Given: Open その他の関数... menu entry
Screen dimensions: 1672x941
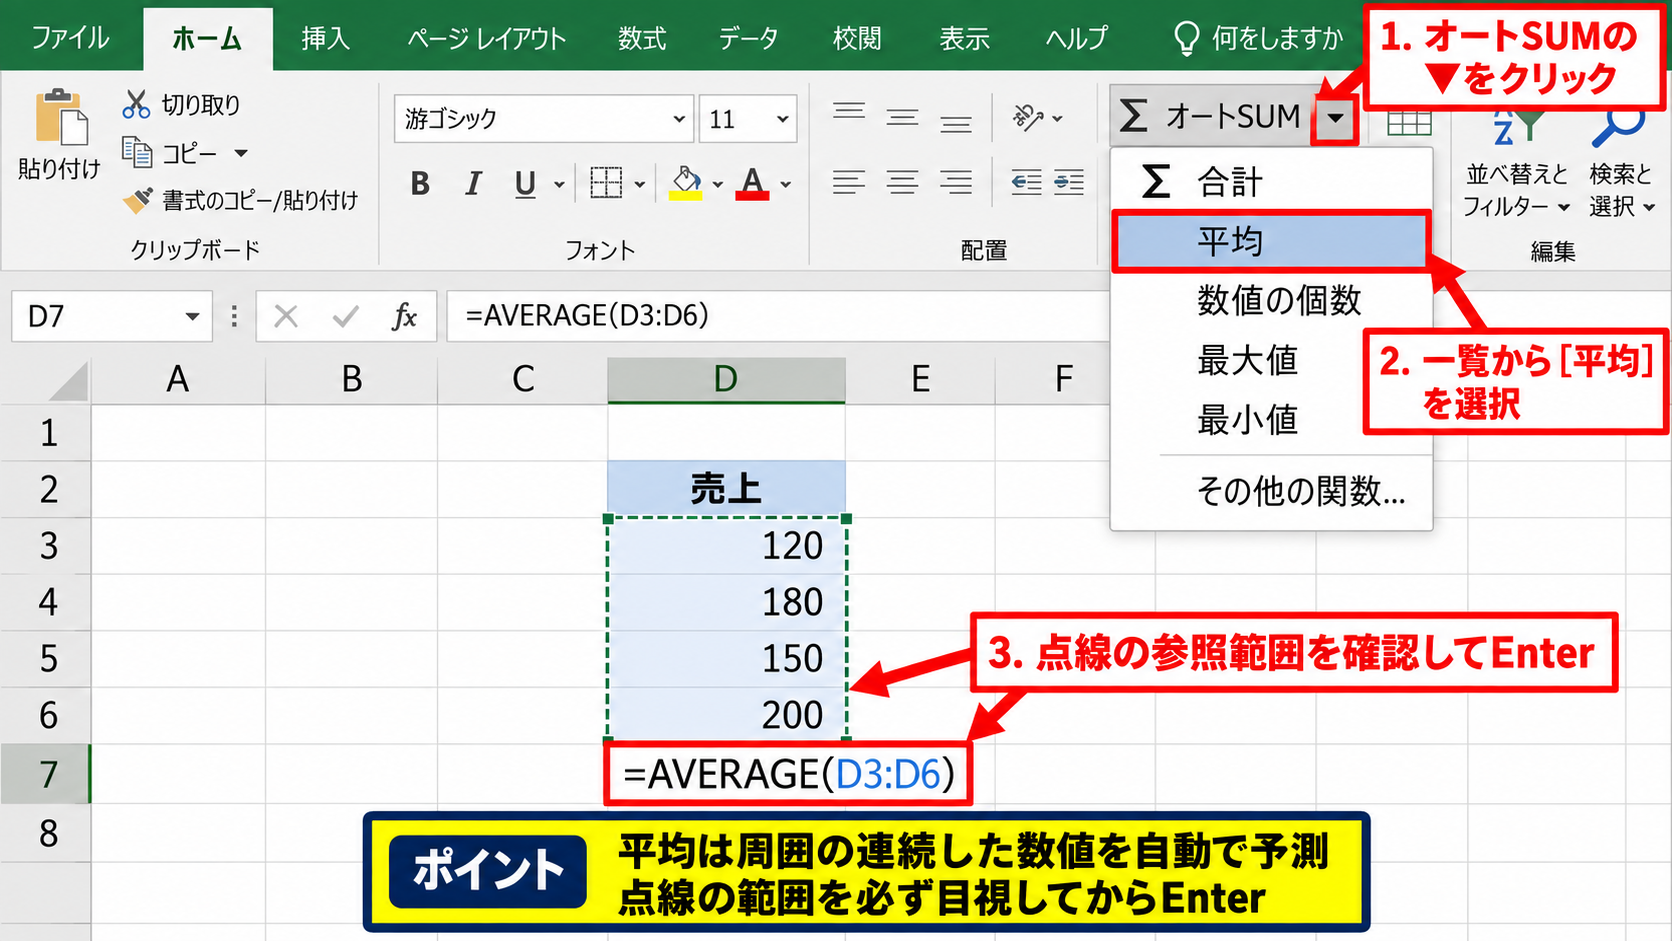Looking at the screenshot, I should pyautogui.click(x=1271, y=491).
